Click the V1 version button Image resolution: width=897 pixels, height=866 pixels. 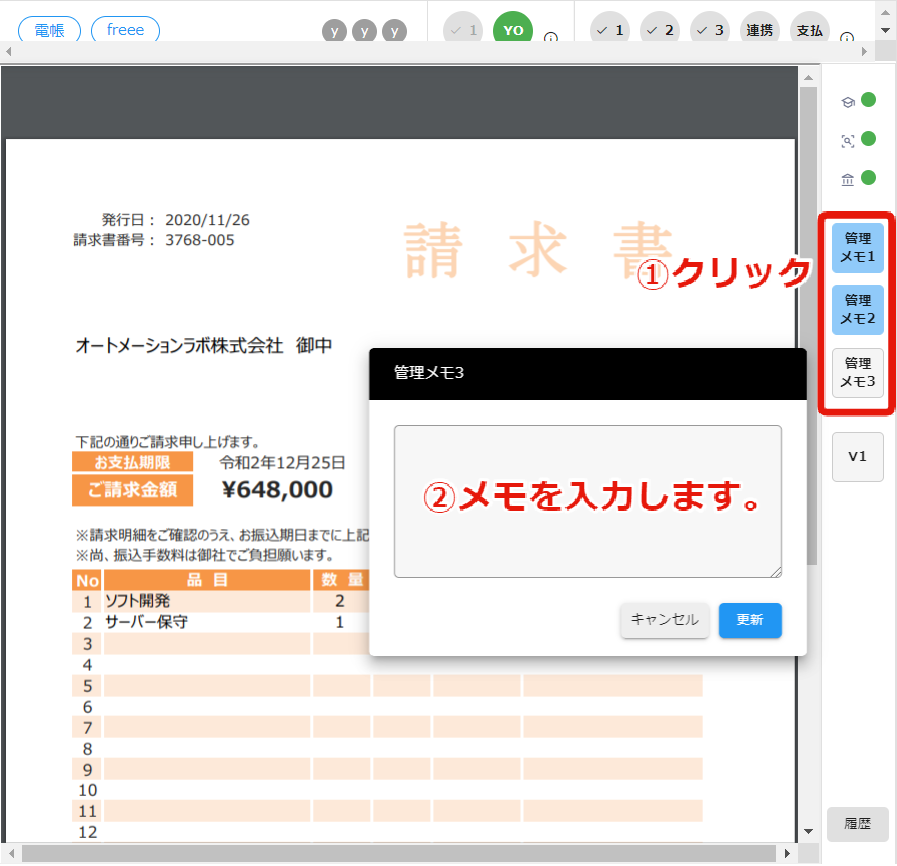point(858,456)
